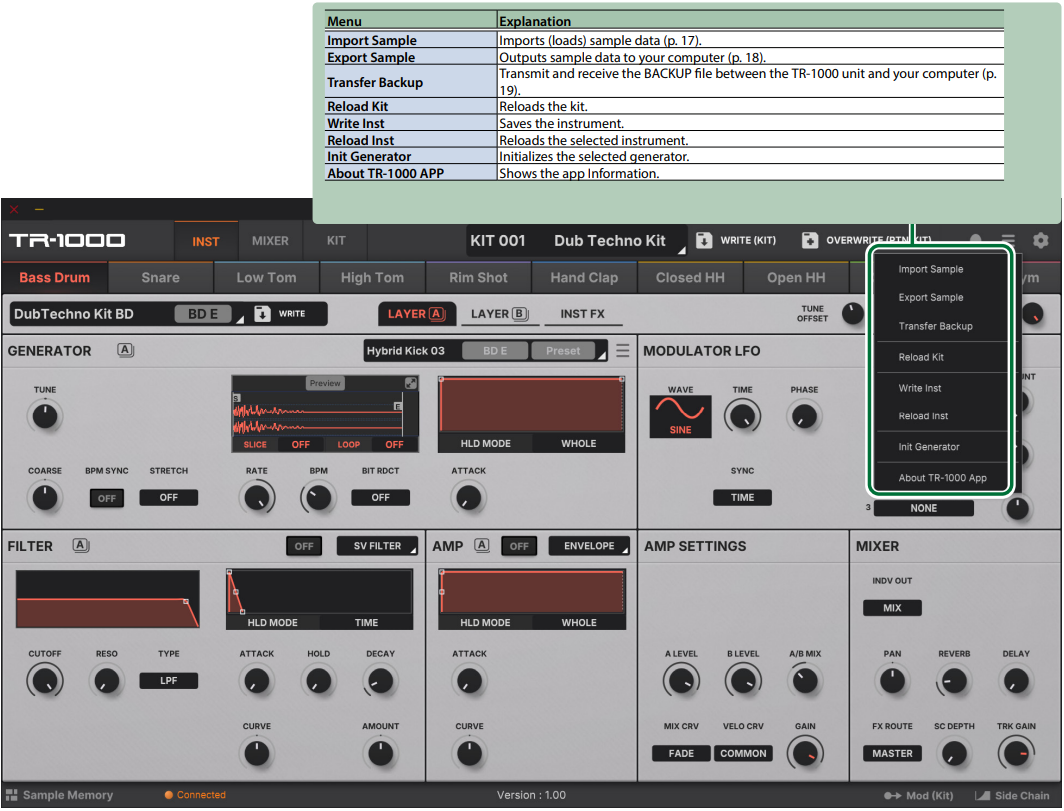The width and height of the screenshot is (1064, 811).
Task: Click the generator TUNE knob
Action: (45, 416)
